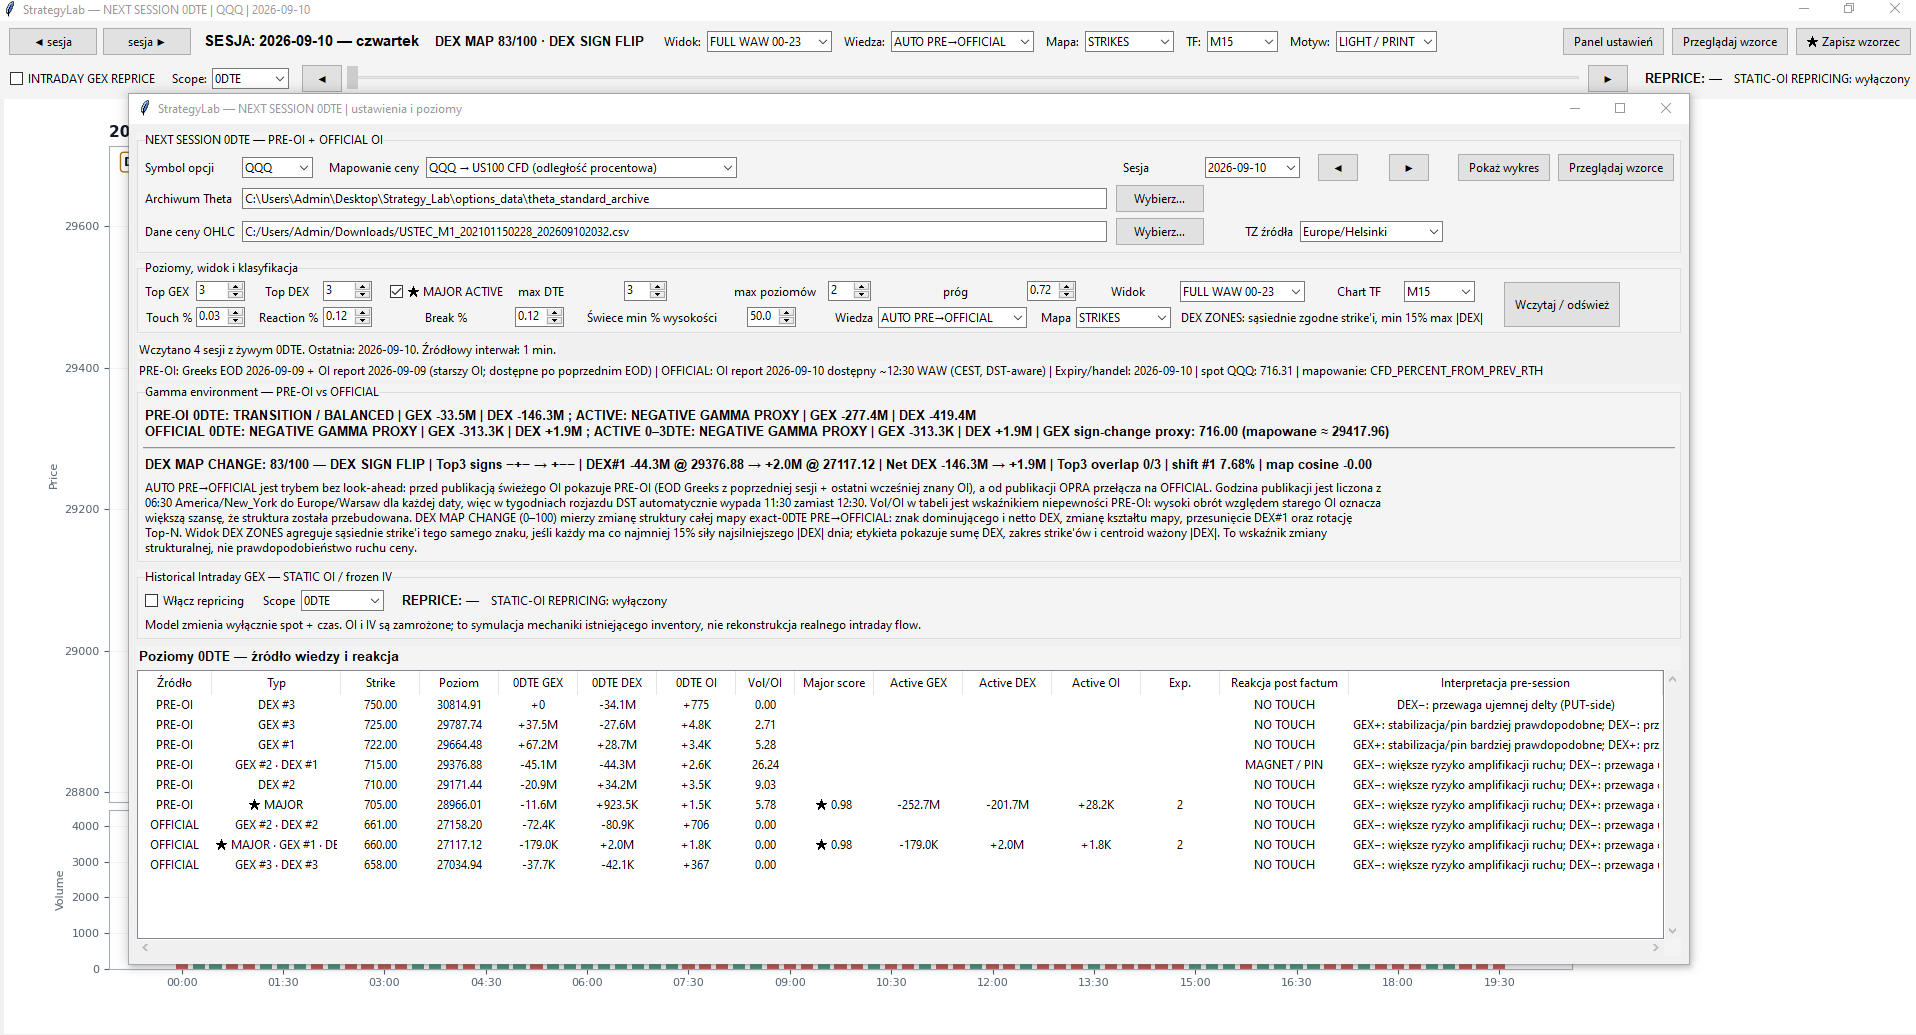Sort table by 0DTE GEX column
Viewport: 1916px width, 1035px height.
538,683
